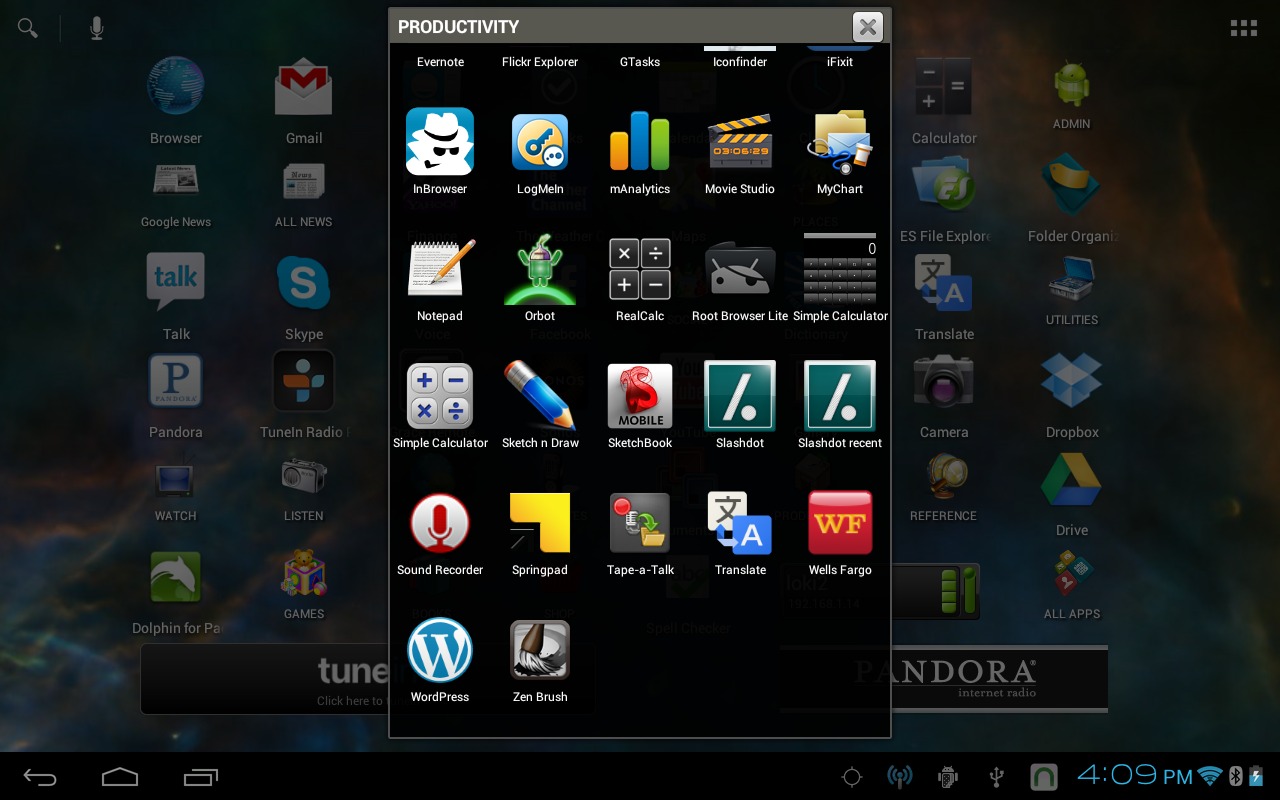
Task: Launch Sound Recorder
Action: 440,532
